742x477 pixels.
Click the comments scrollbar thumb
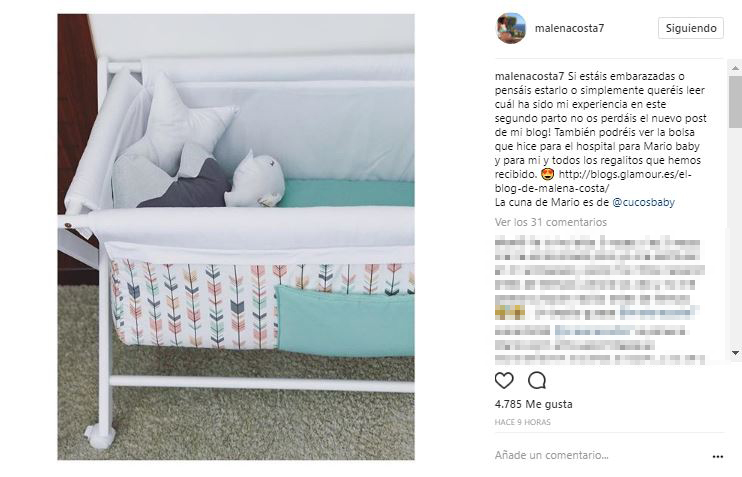735,102
